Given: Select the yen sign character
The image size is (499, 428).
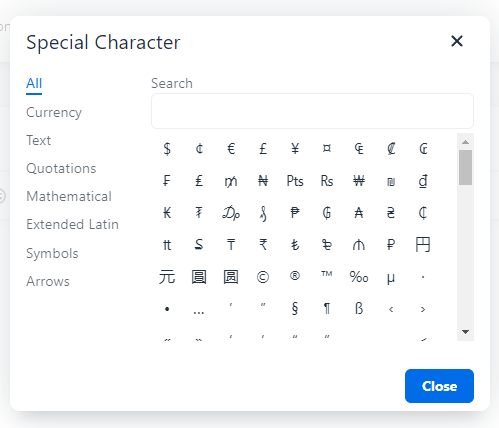Looking at the screenshot, I should pyautogui.click(x=295, y=149).
